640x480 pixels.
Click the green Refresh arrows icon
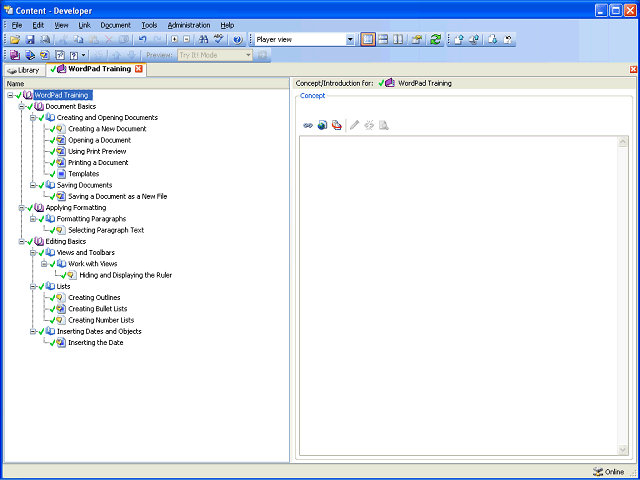tap(436, 40)
